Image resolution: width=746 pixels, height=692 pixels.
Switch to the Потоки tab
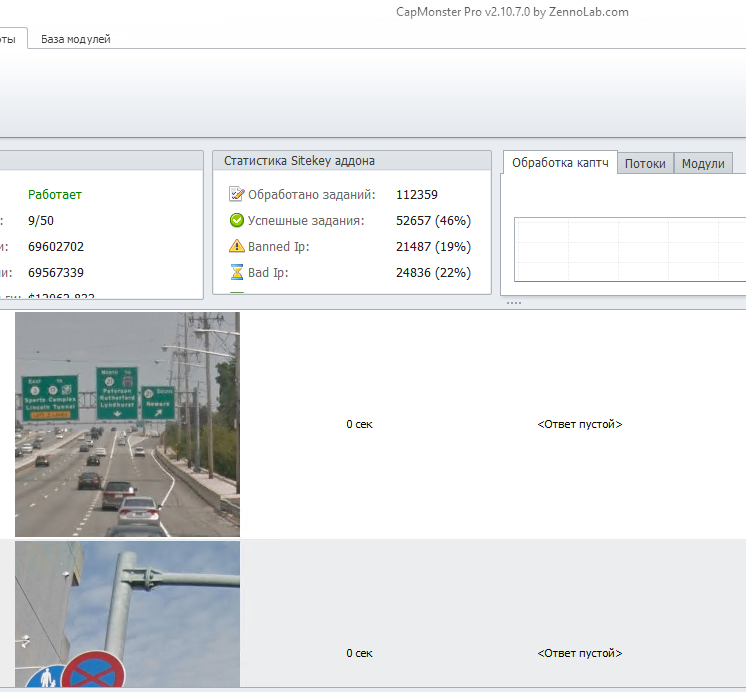tap(645, 164)
